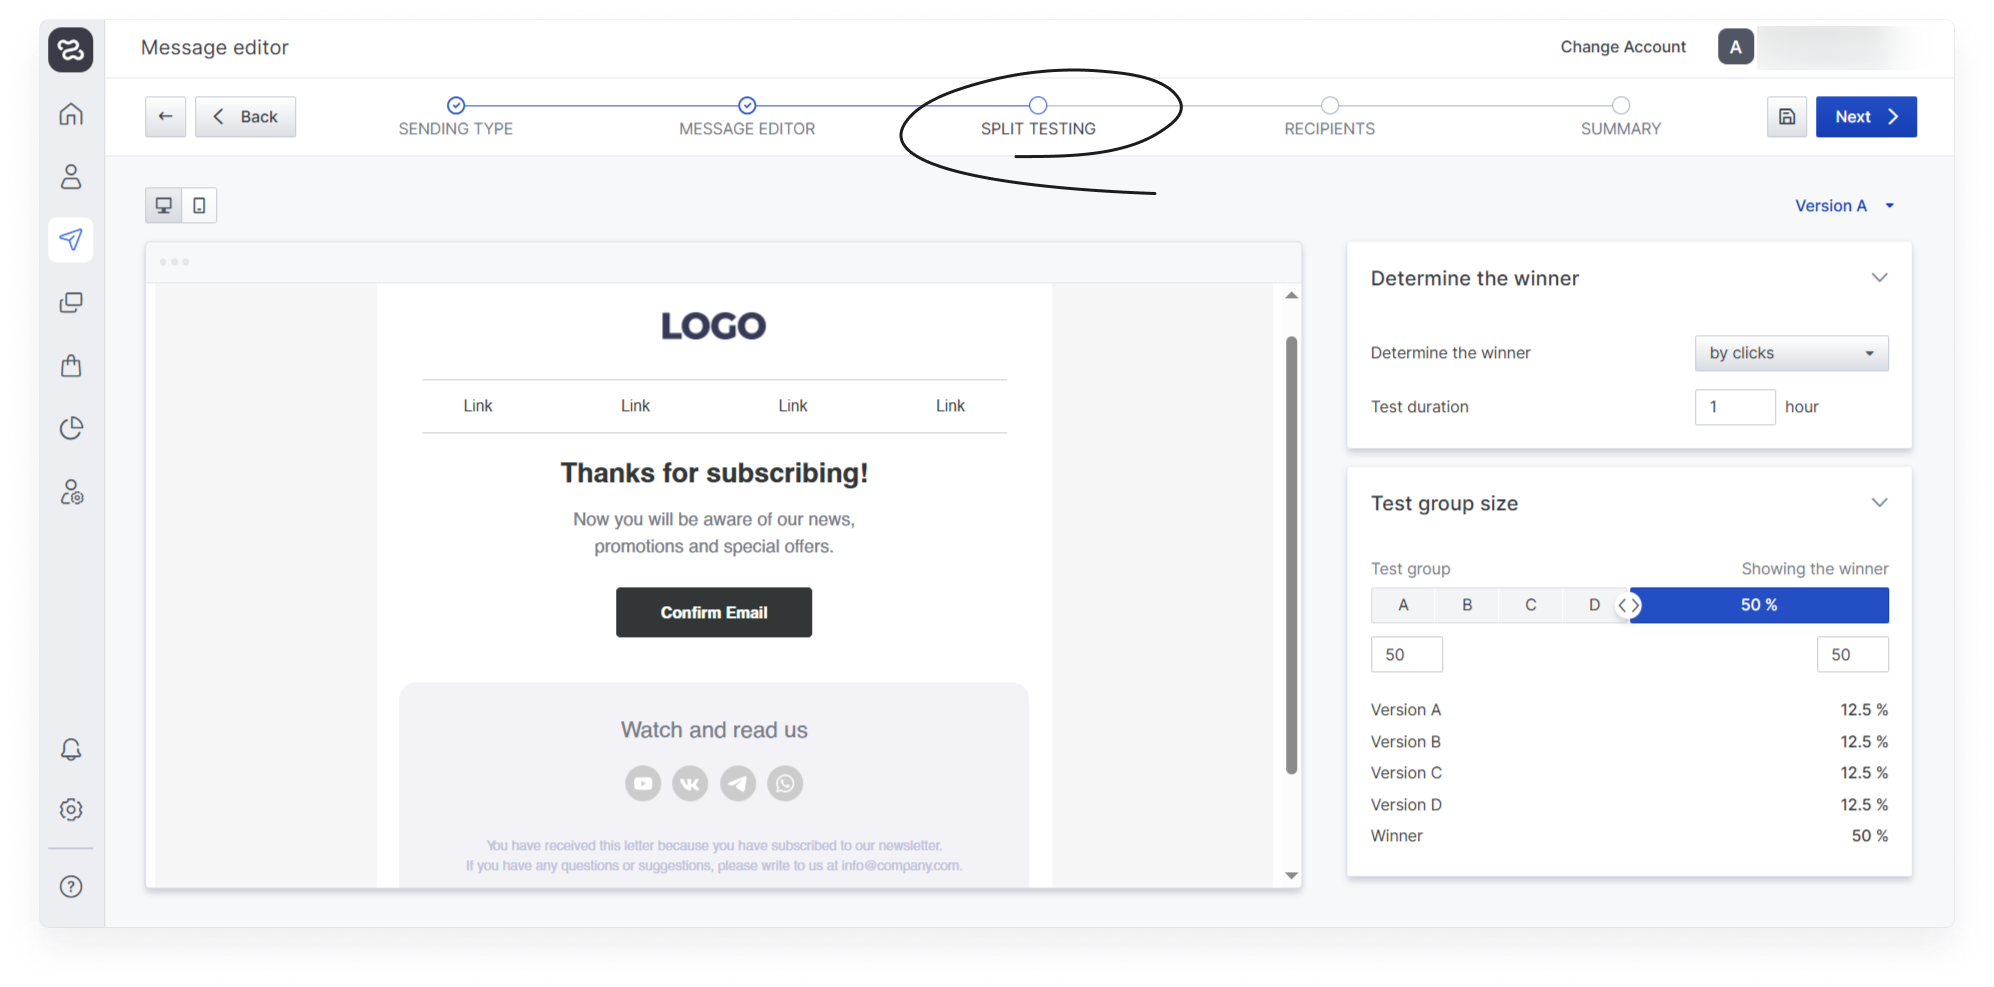
Task: Open the Home icon in sidebar
Action: (71, 114)
